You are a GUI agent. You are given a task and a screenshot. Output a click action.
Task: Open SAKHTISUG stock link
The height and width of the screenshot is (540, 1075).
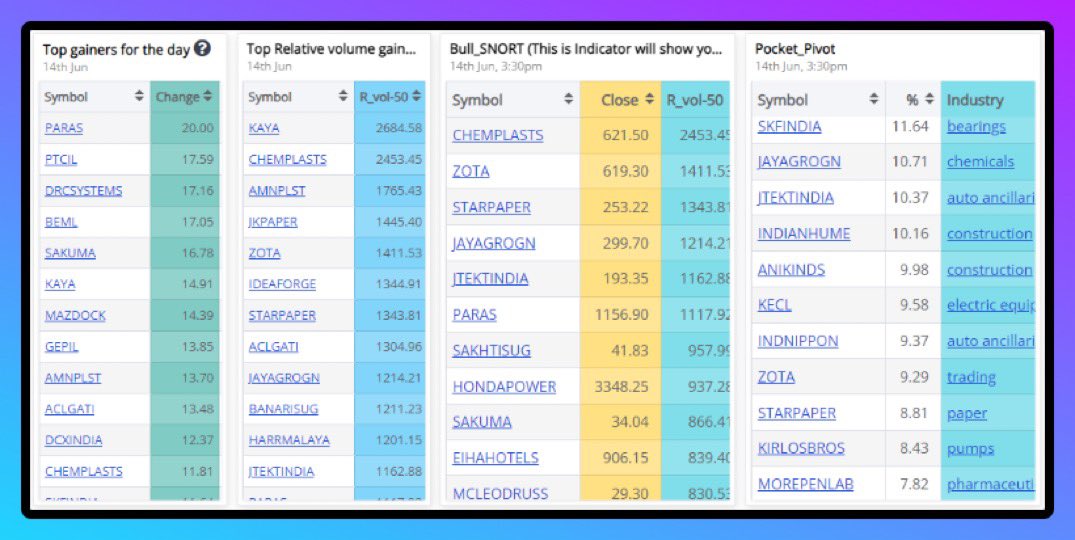492,351
